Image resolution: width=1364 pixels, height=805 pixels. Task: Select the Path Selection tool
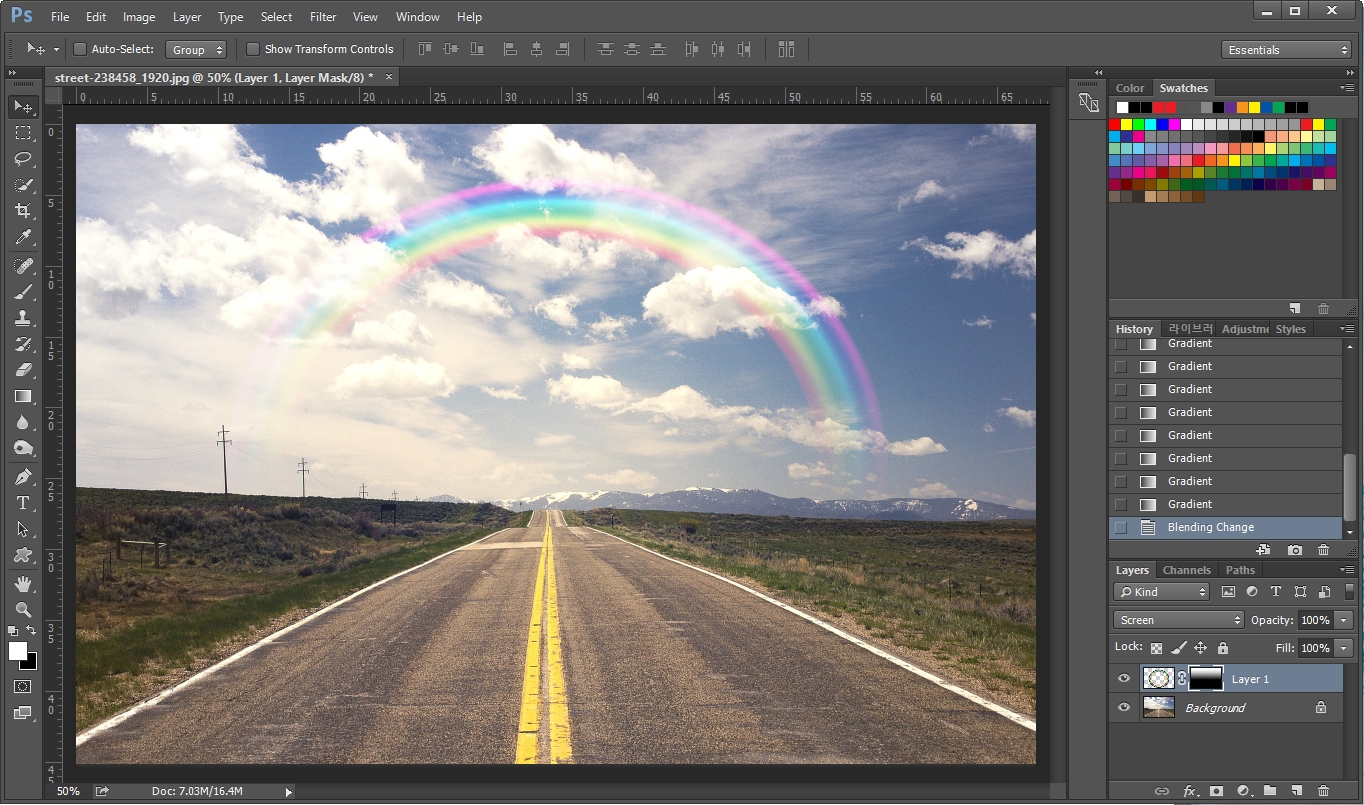click(23, 529)
